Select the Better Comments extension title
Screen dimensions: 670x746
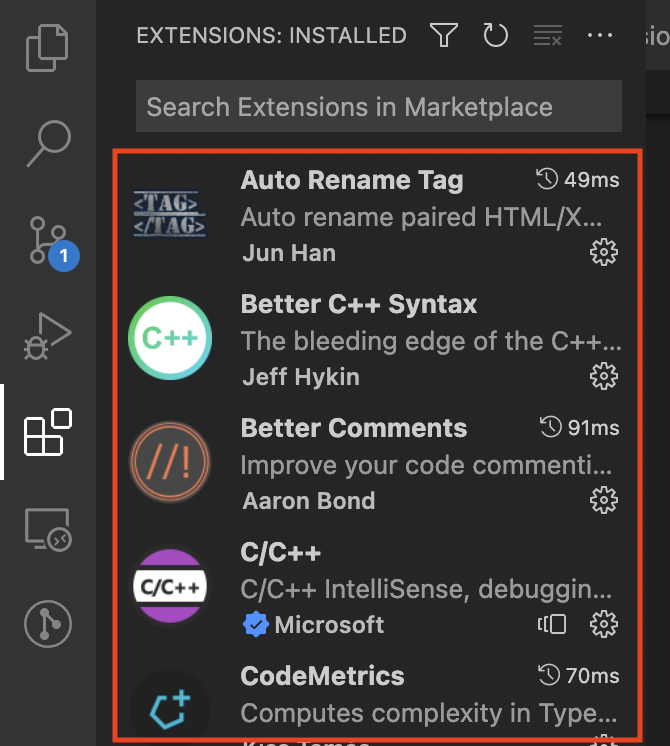pos(354,428)
